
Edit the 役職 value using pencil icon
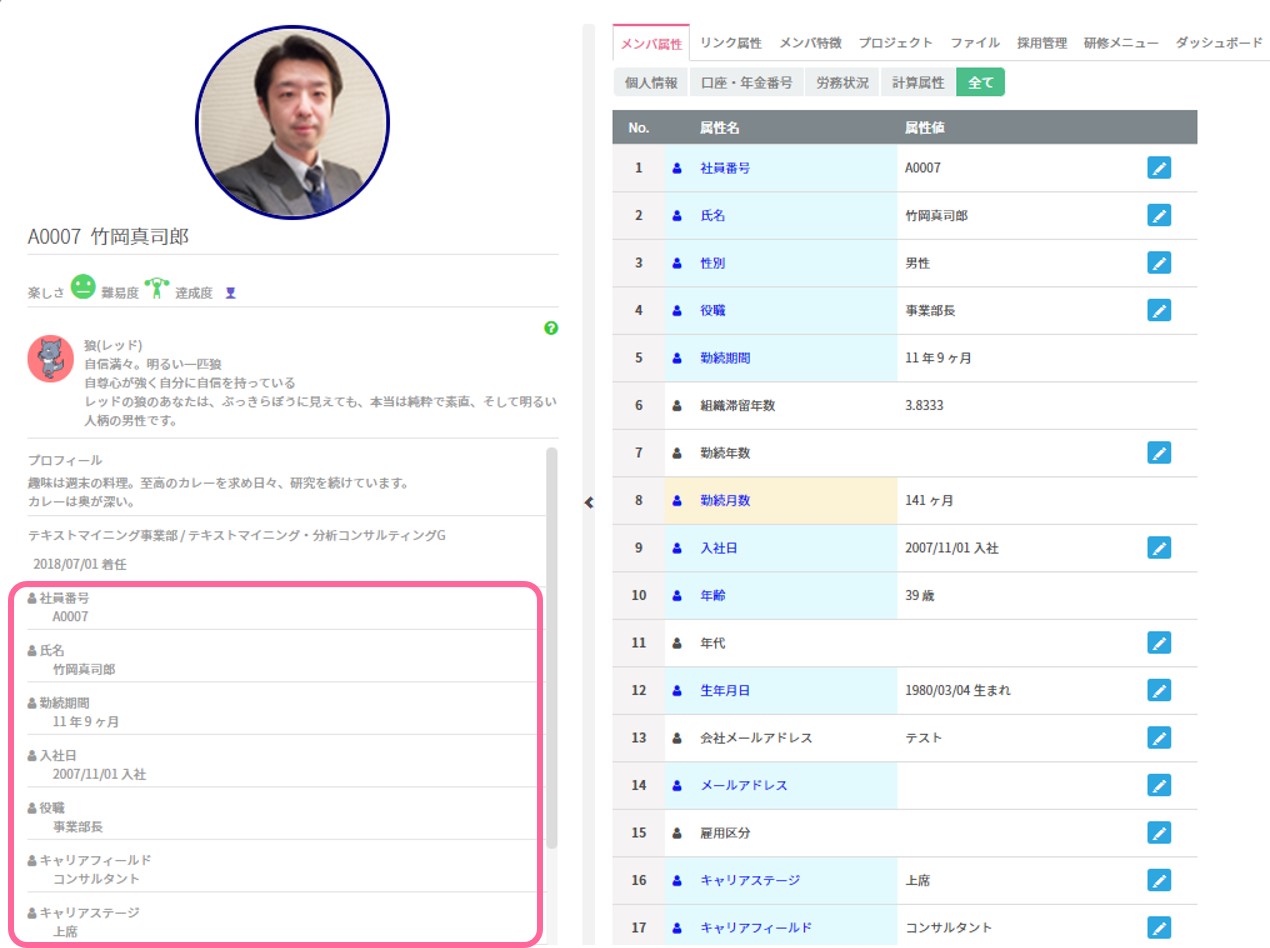coord(1158,310)
